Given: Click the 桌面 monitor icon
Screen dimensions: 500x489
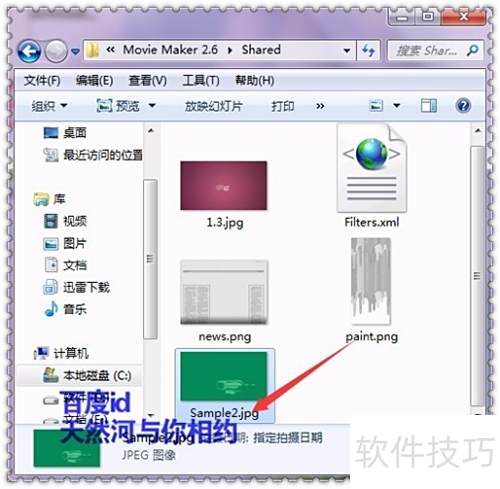Looking at the screenshot, I should click(x=51, y=133).
